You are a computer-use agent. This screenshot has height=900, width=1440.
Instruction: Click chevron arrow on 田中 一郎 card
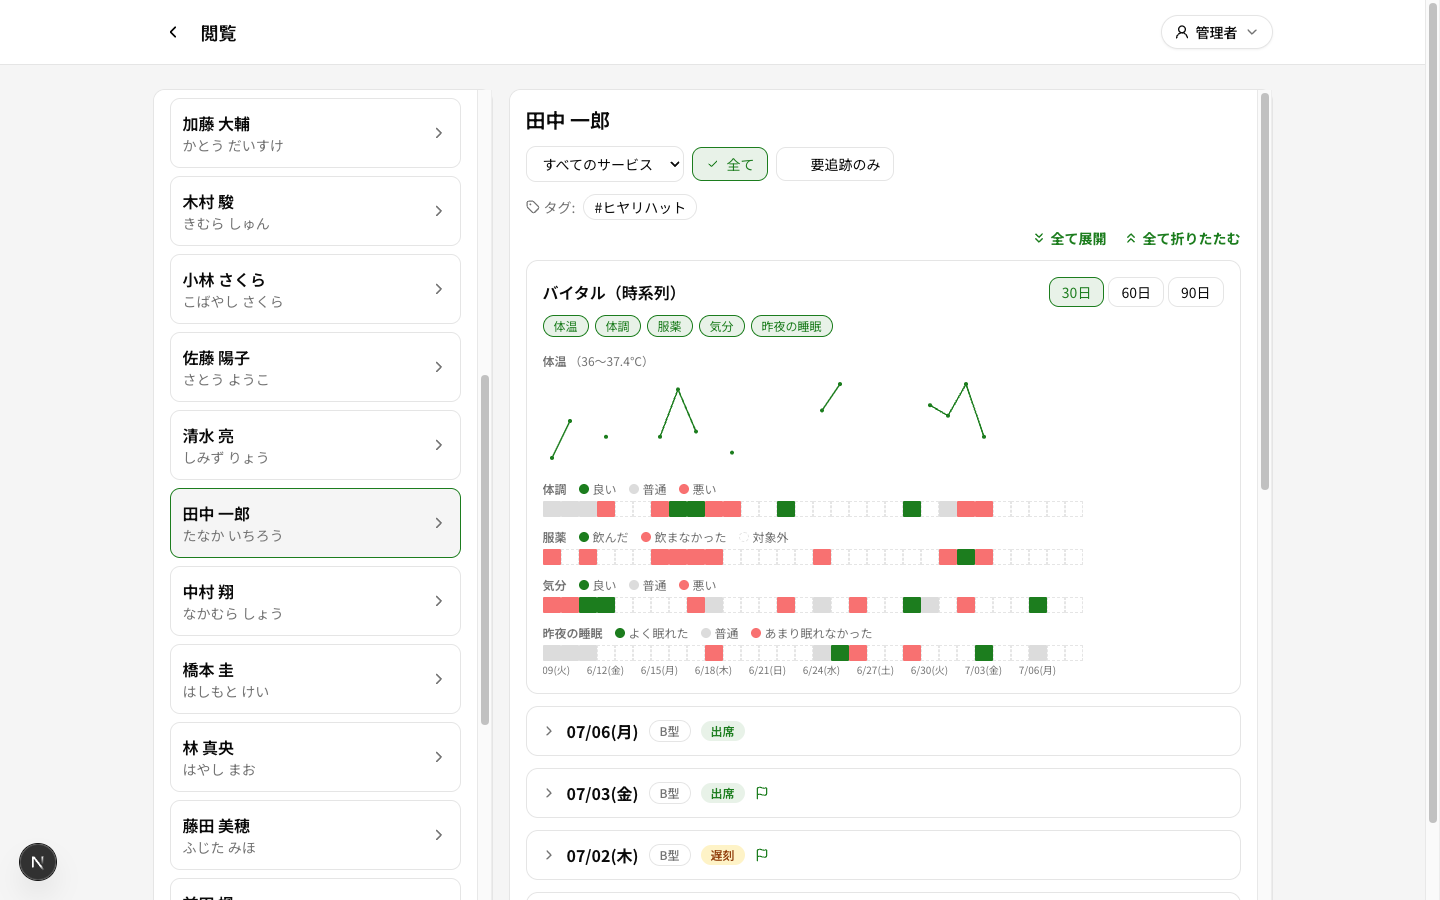click(x=438, y=523)
